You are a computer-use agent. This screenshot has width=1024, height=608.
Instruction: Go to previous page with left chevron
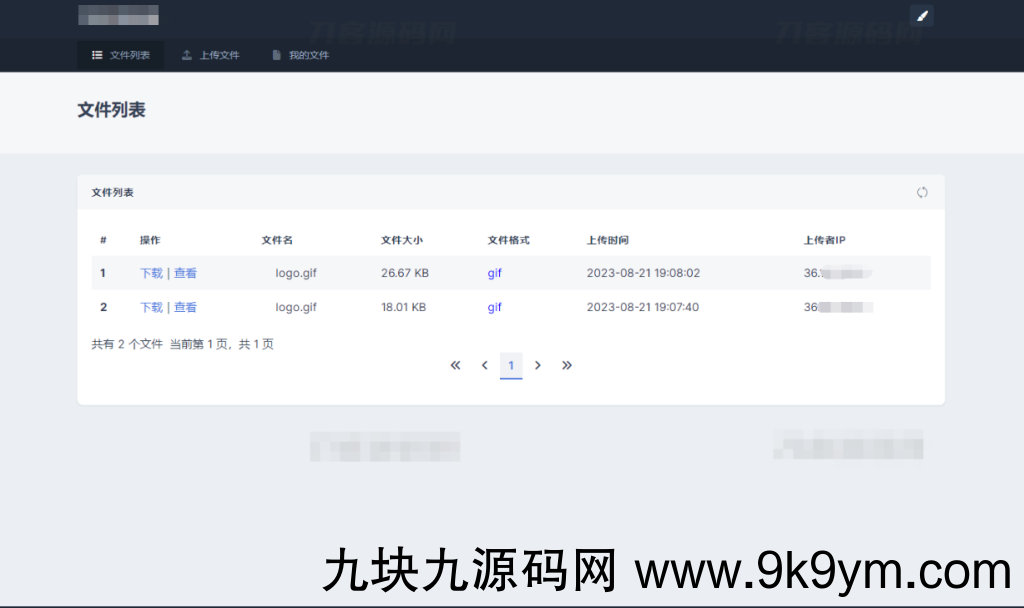pyautogui.click(x=484, y=365)
